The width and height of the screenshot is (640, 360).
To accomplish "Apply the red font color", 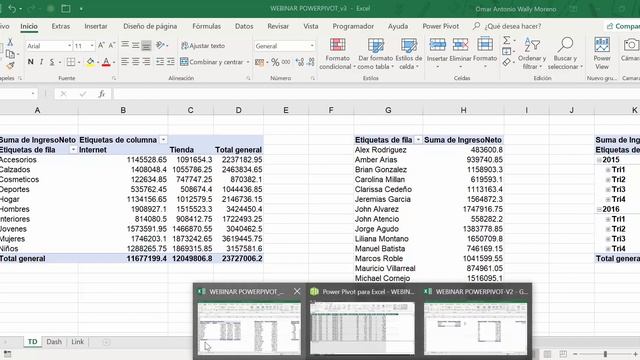I will pos(106,62).
